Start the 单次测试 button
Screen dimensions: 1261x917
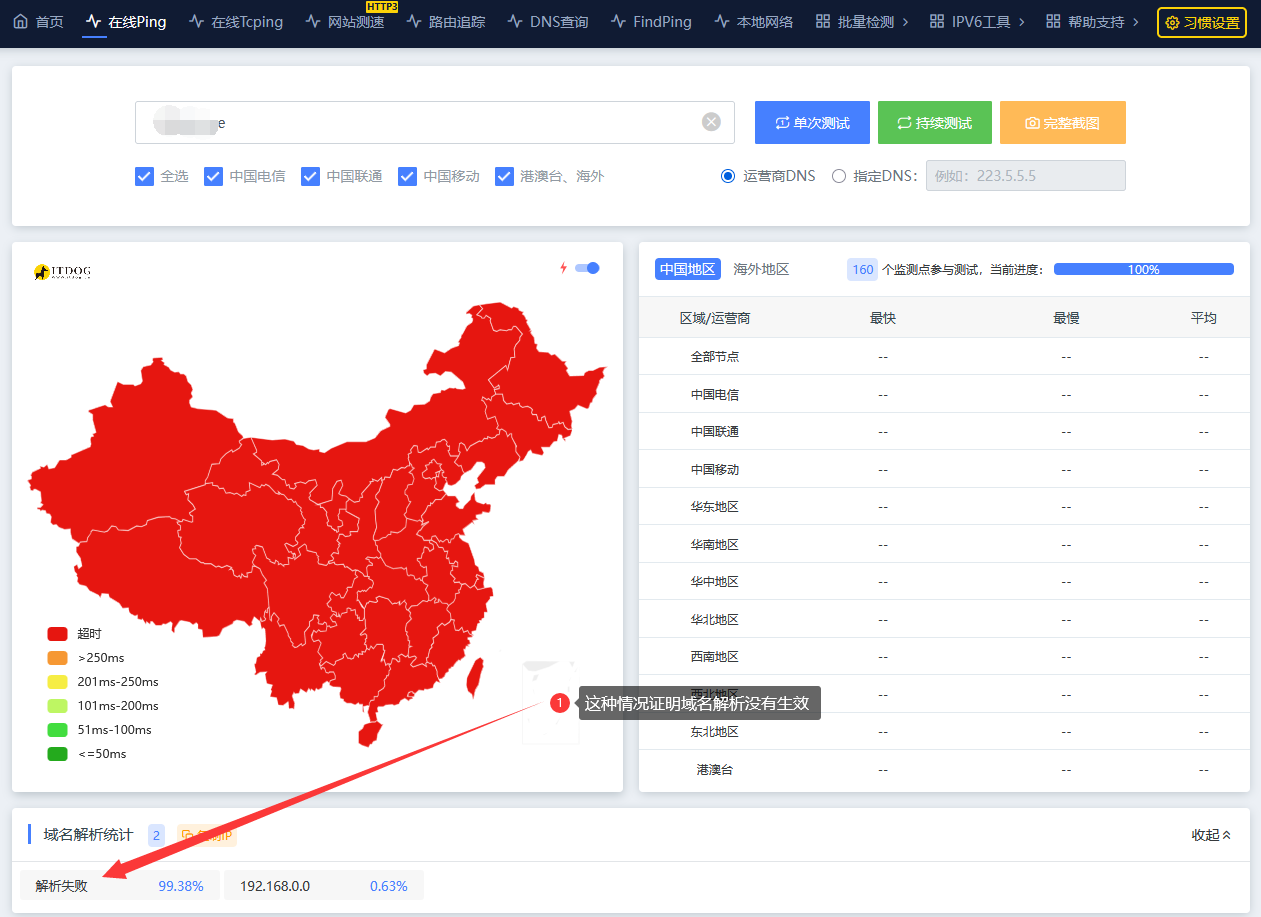[x=812, y=123]
